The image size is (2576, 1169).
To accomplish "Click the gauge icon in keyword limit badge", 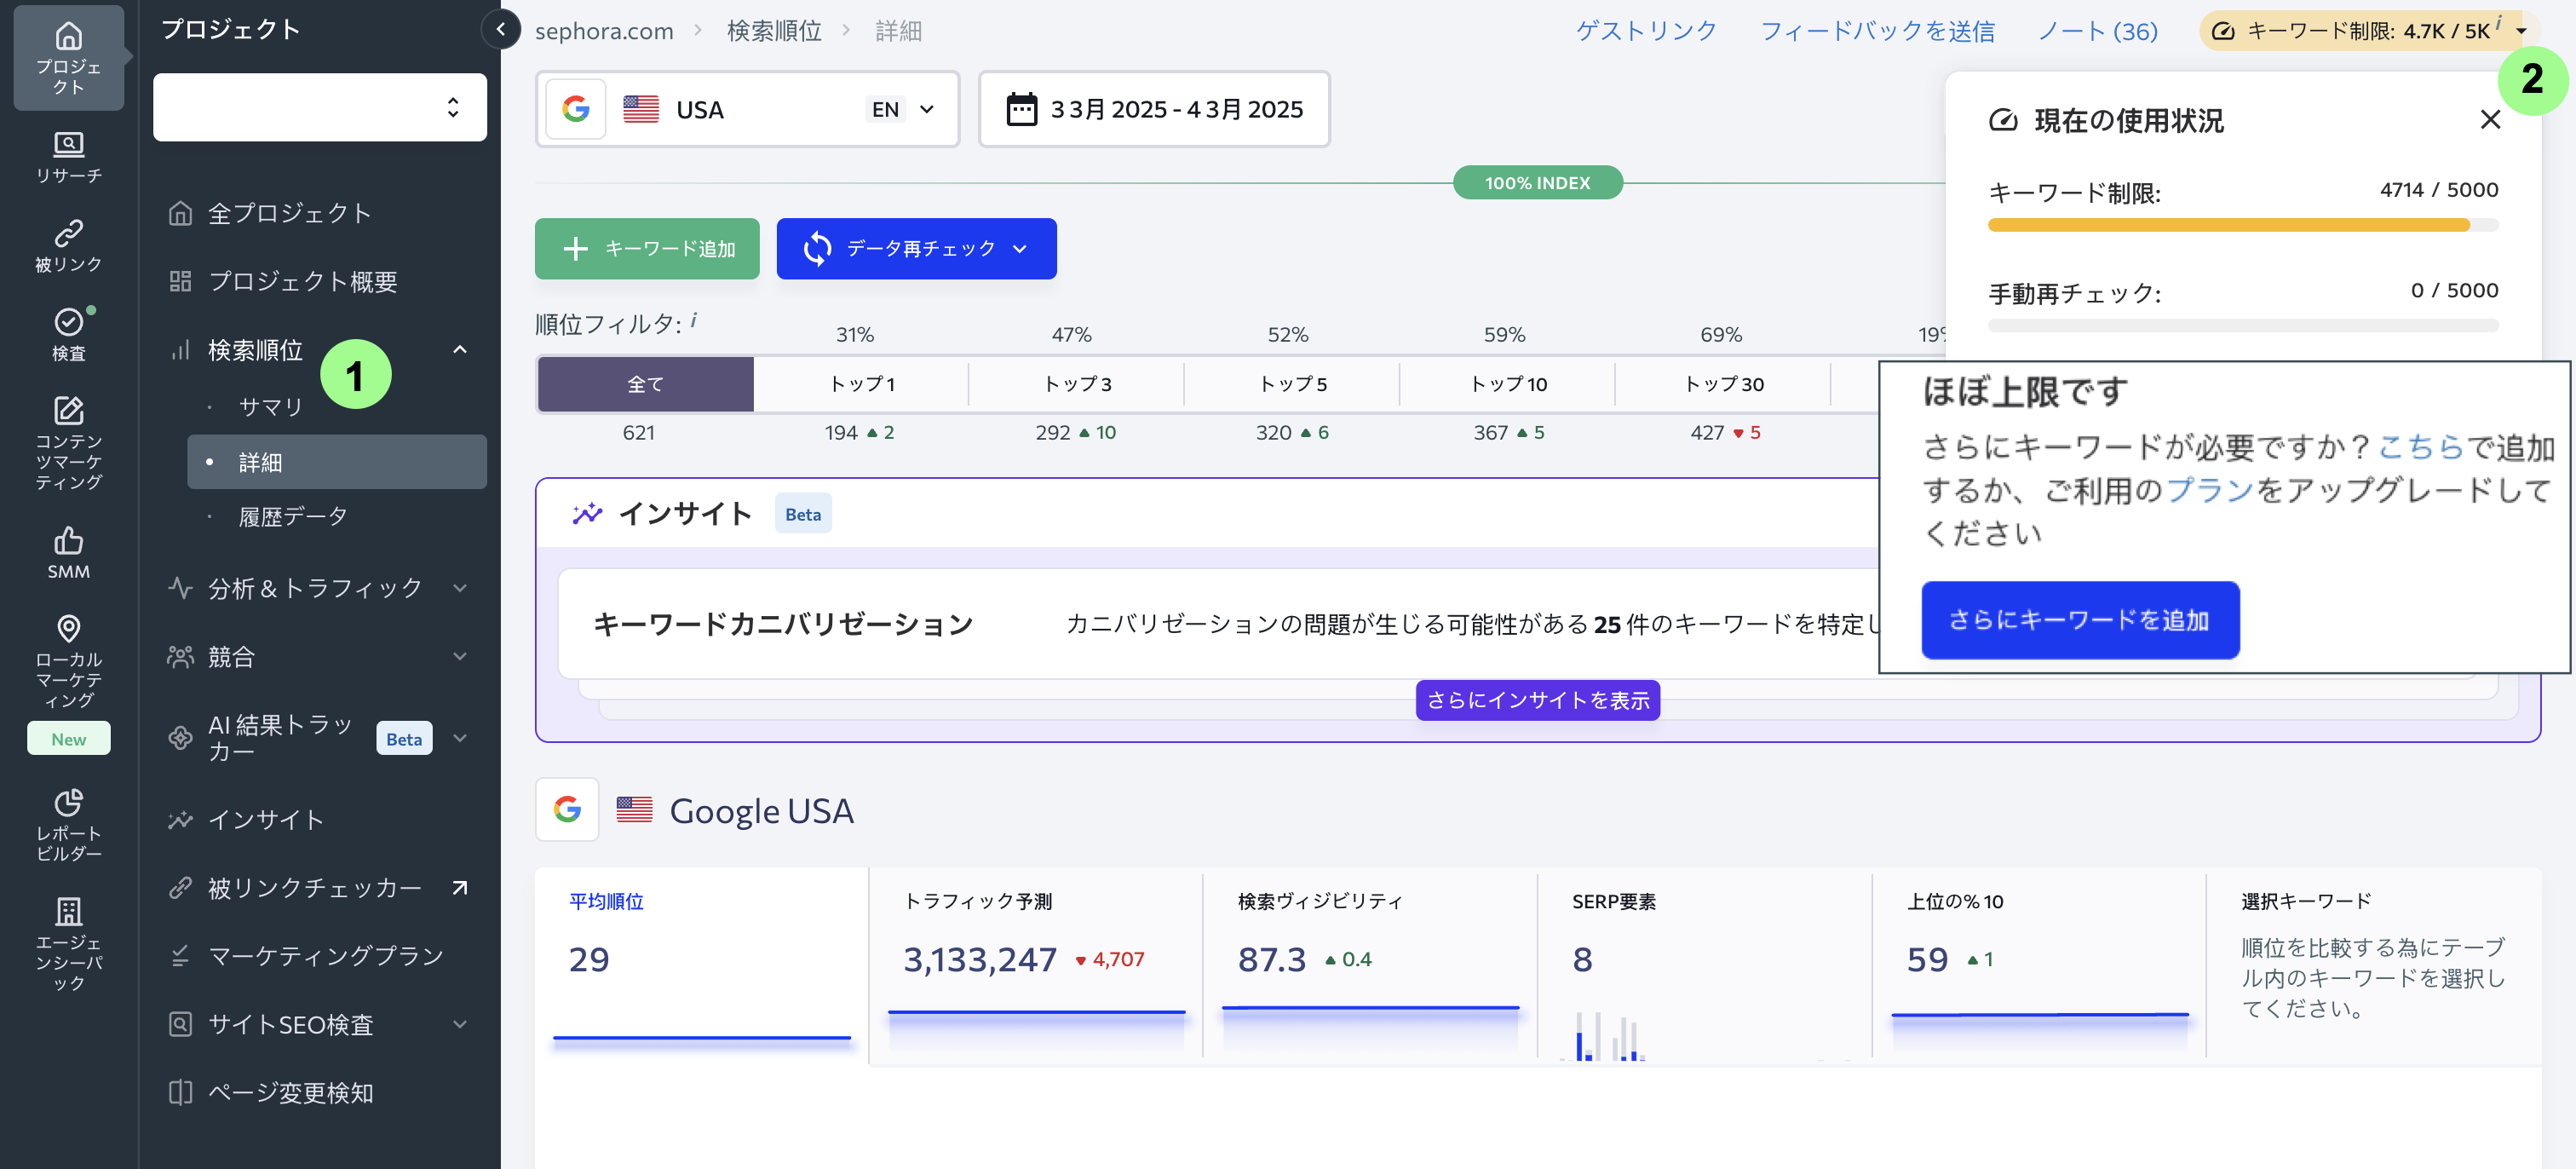I will pyautogui.click(x=2223, y=31).
